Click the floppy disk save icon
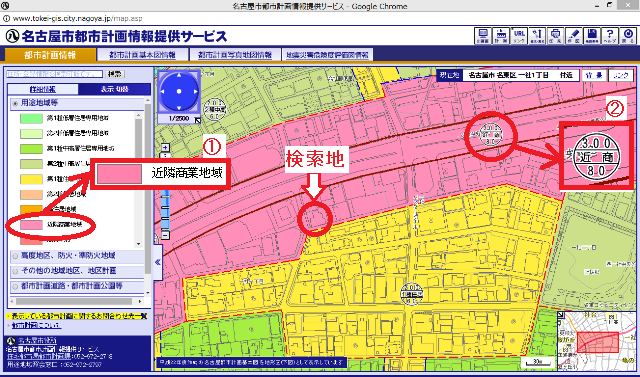The image size is (640, 377). [591, 36]
